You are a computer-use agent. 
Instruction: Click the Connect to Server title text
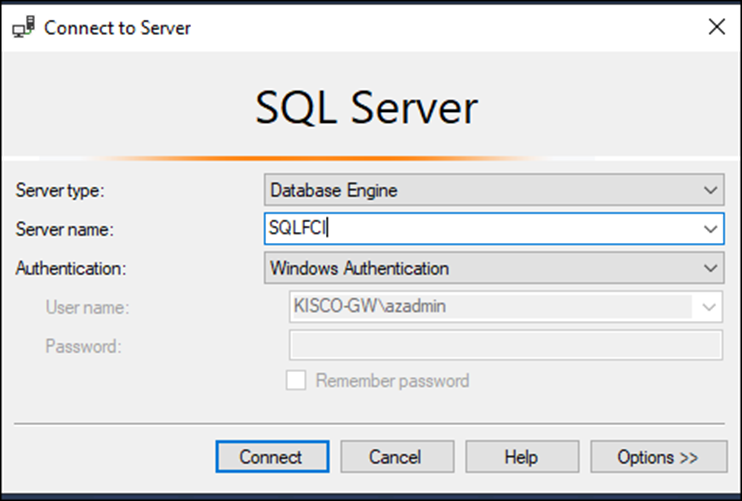click(x=117, y=27)
